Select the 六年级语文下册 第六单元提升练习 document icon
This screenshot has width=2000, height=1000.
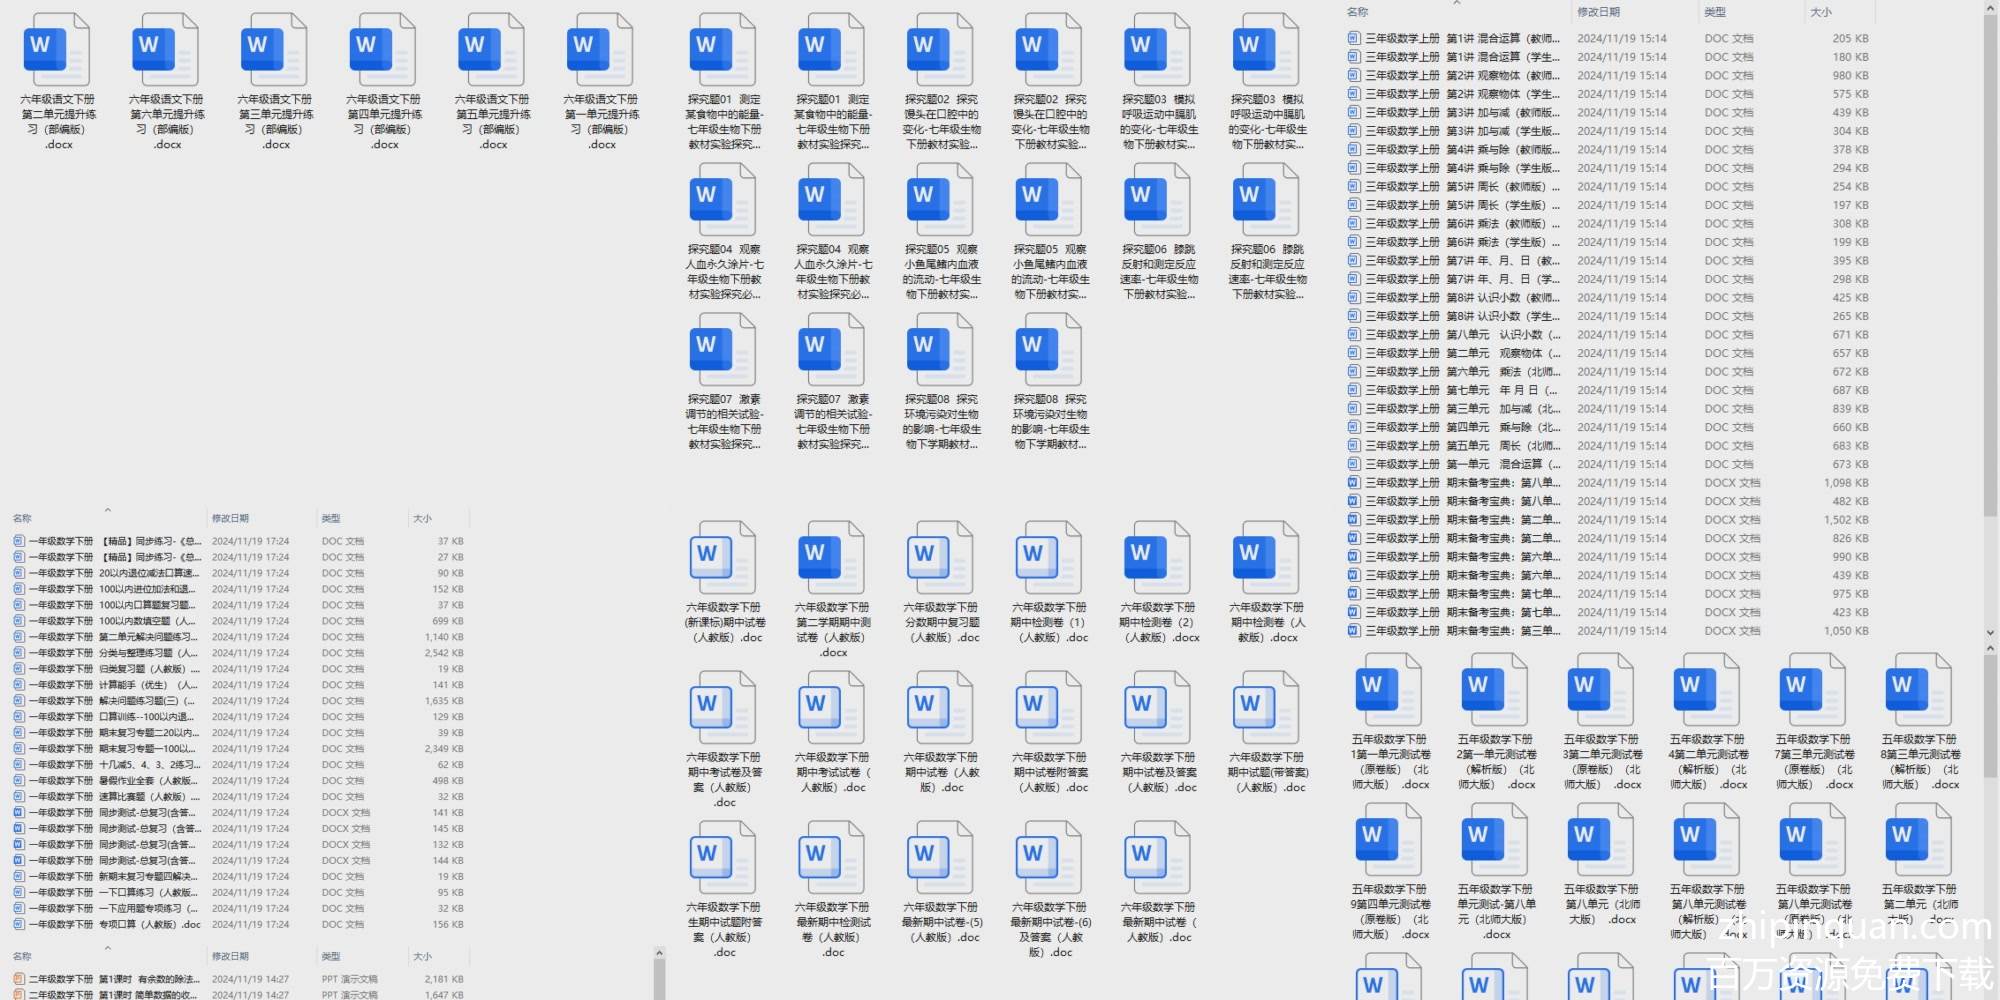(x=167, y=50)
